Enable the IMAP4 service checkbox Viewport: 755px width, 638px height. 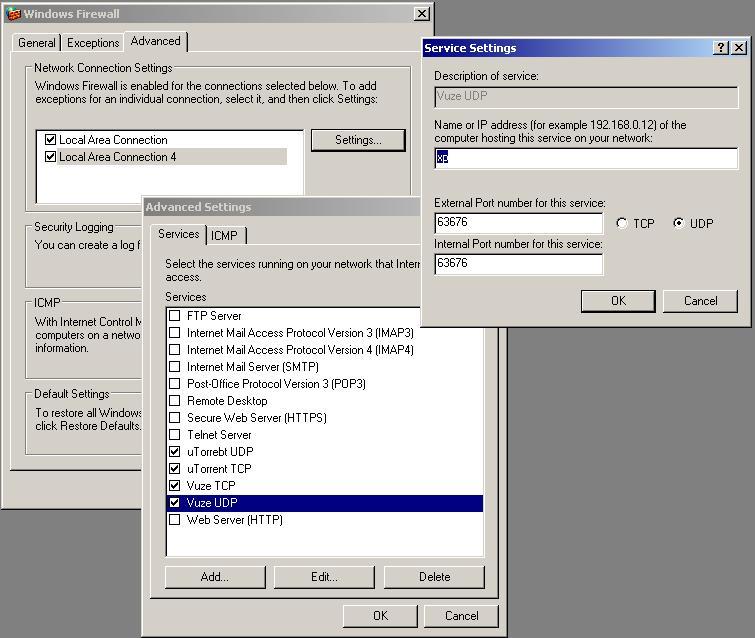(175, 350)
